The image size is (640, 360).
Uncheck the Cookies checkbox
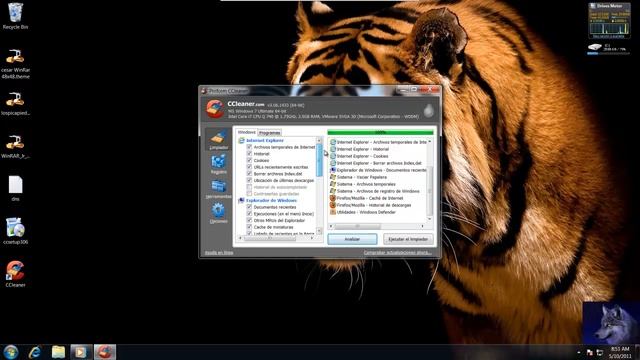pyautogui.click(x=249, y=160)
